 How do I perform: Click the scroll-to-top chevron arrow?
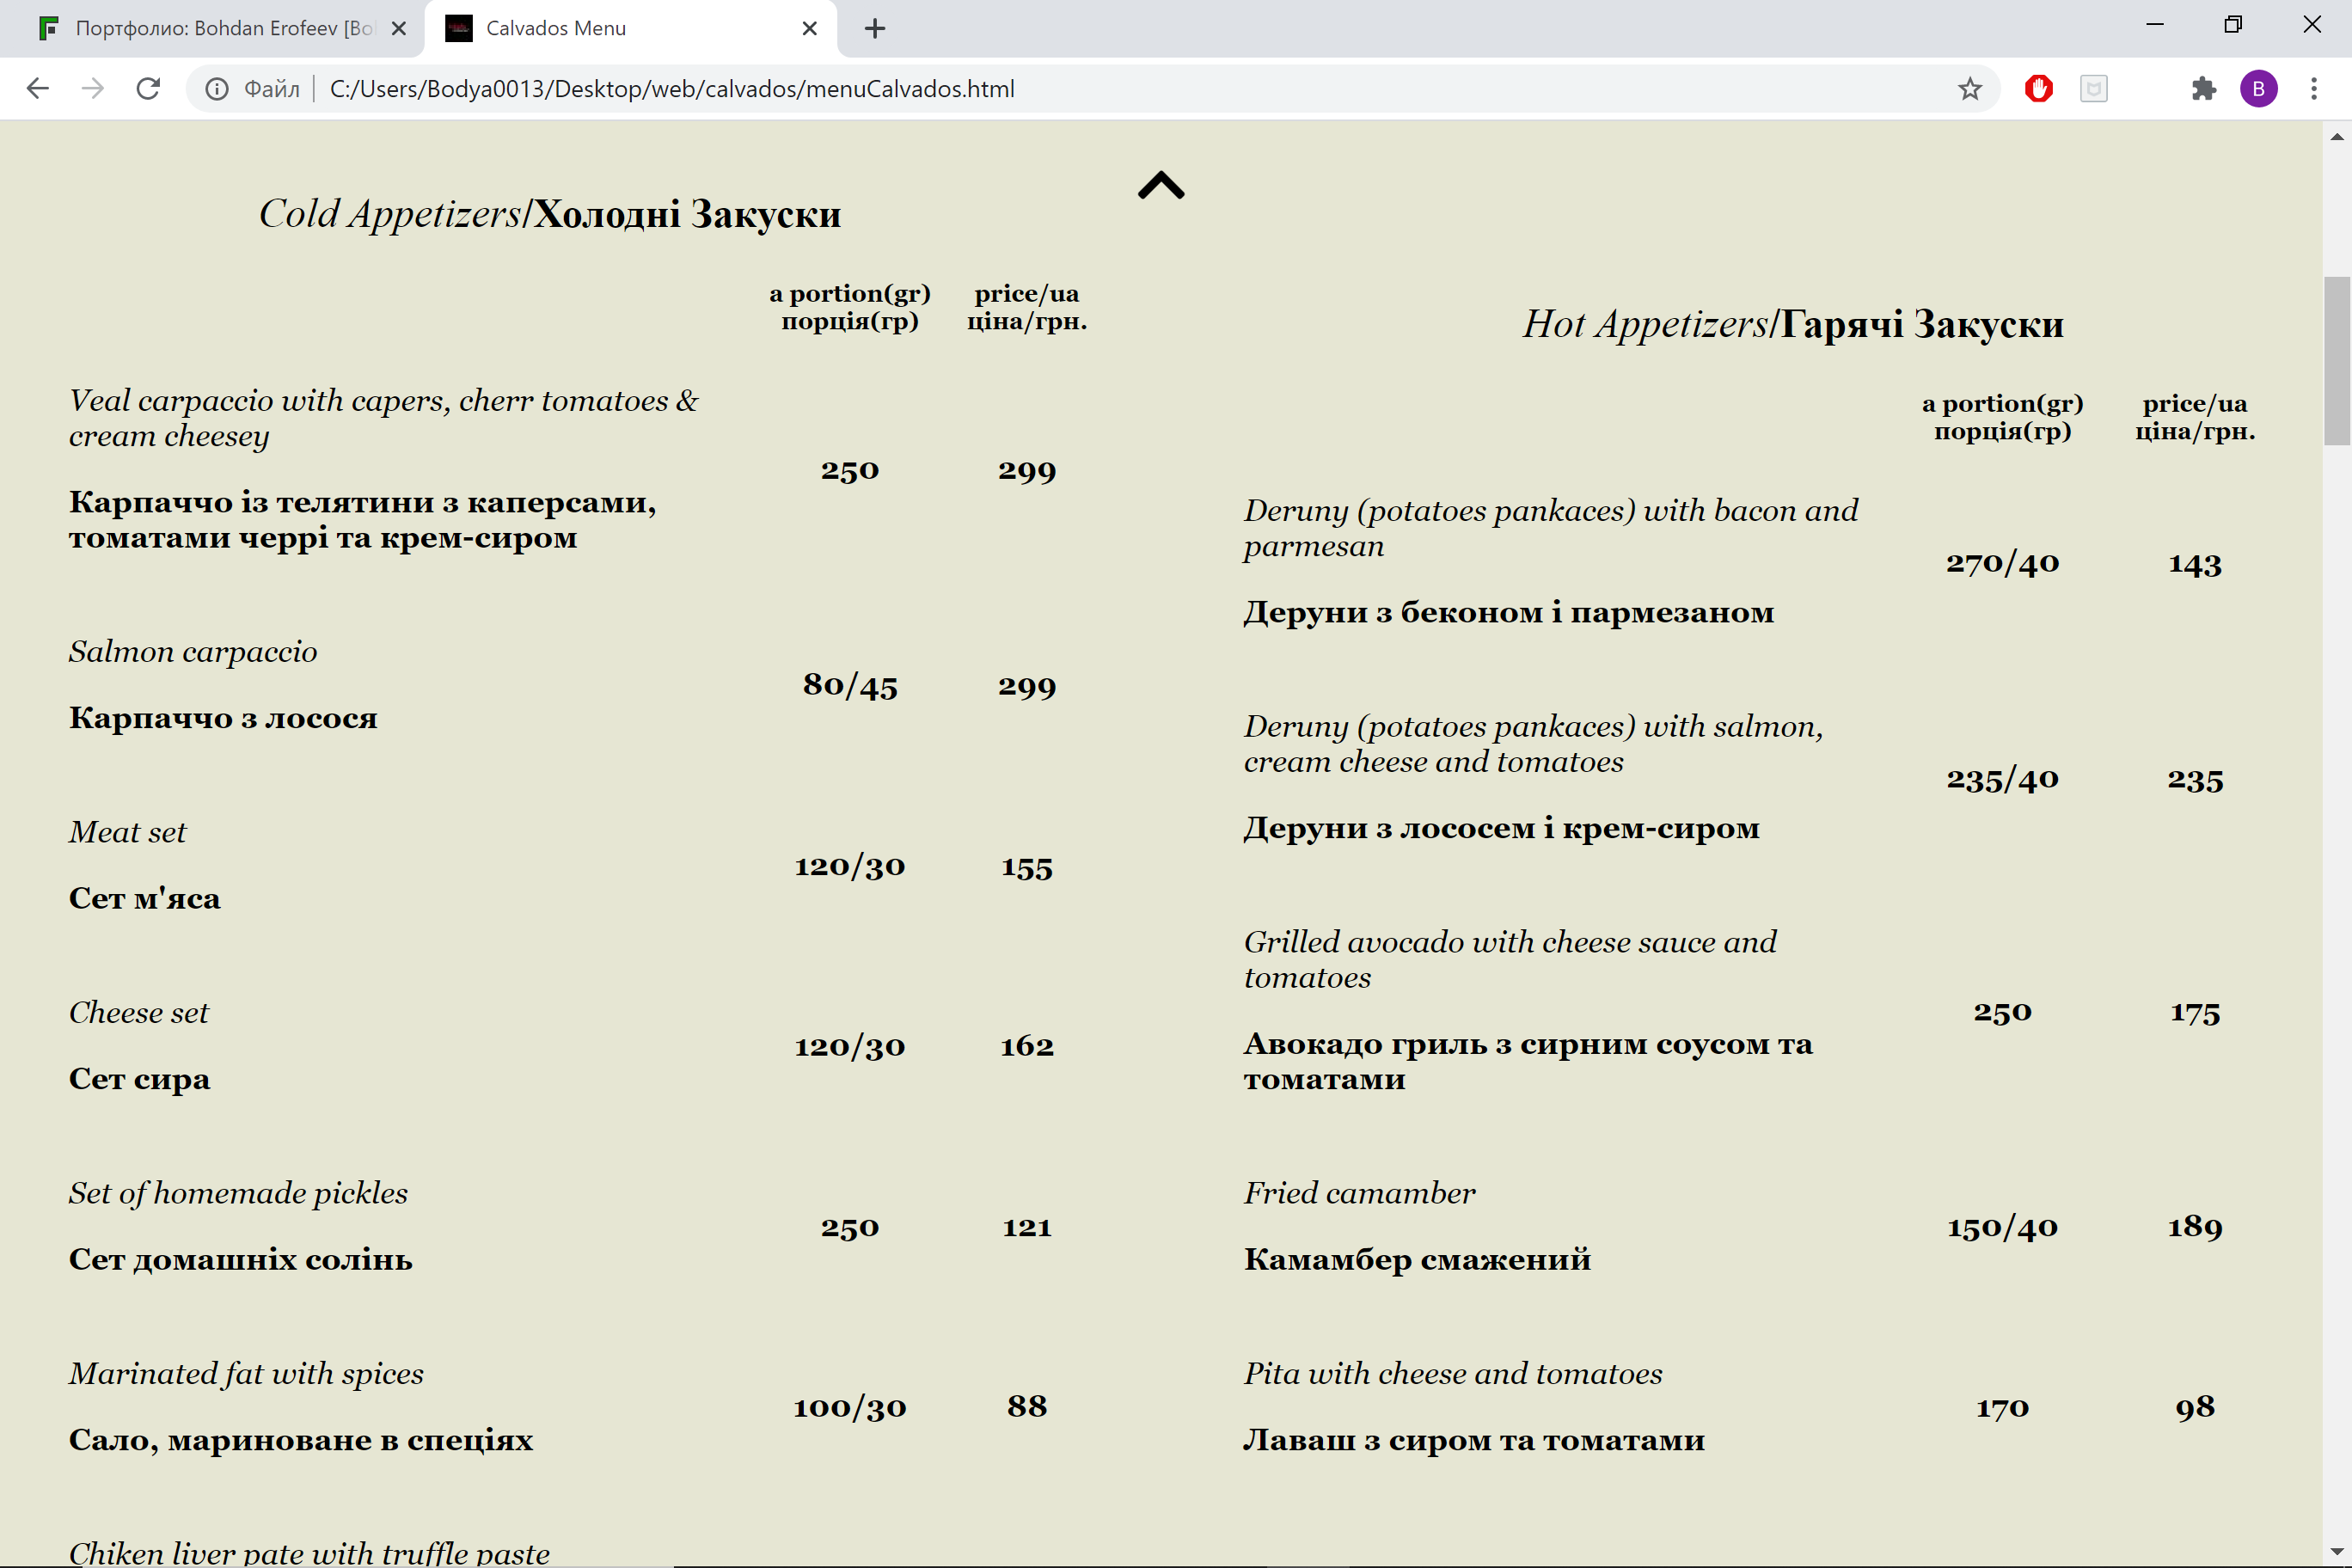pos(1161,186)
